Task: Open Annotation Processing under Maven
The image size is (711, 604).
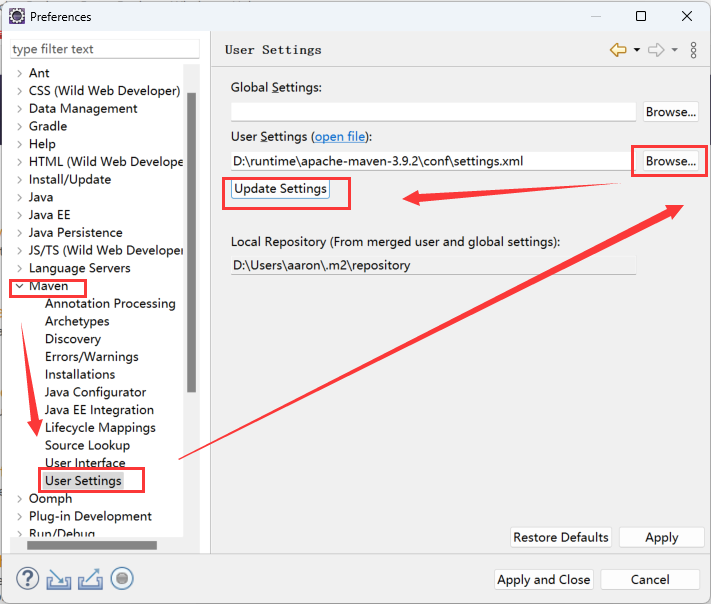Action: 110,303
